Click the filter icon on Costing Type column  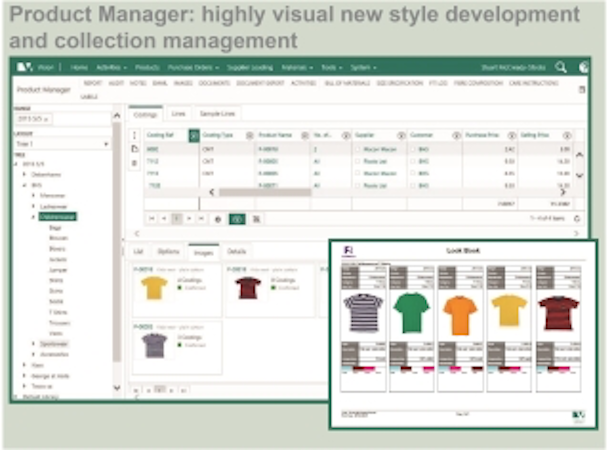click(250, 135)
